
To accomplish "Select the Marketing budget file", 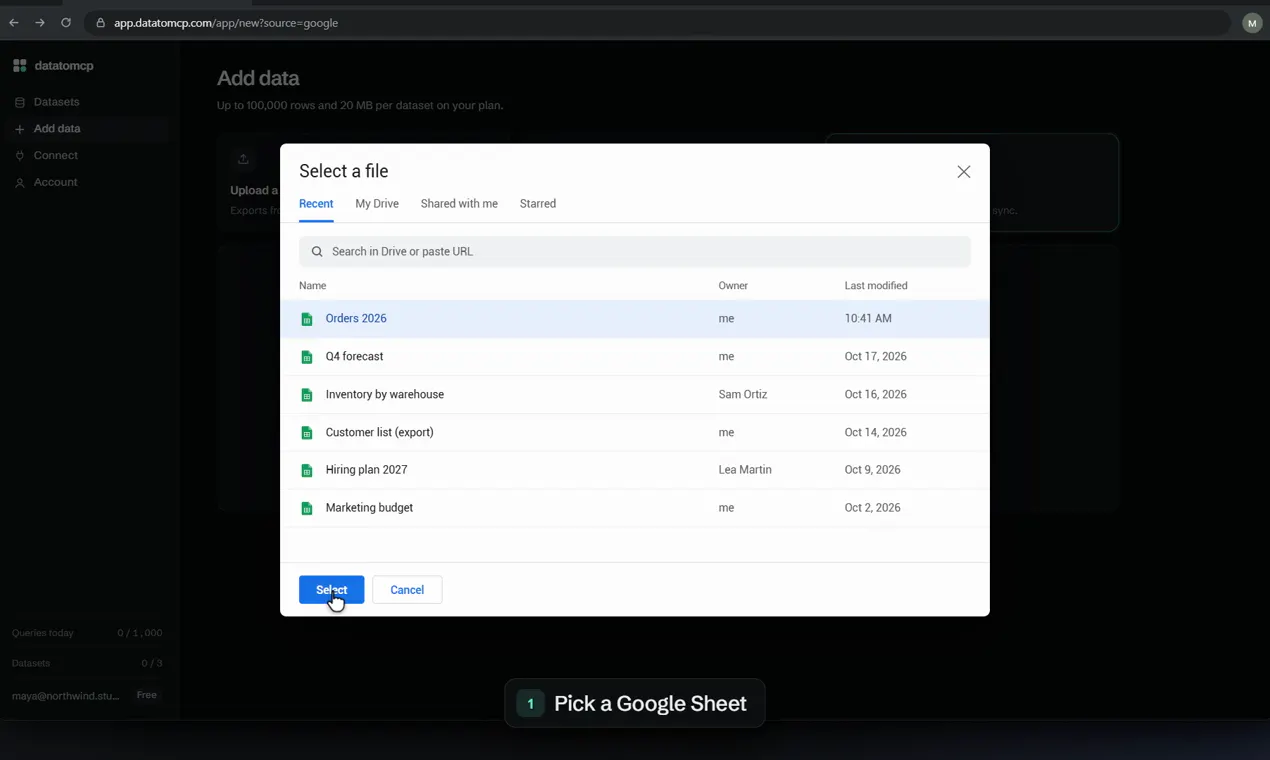I will tap(634, 508).
